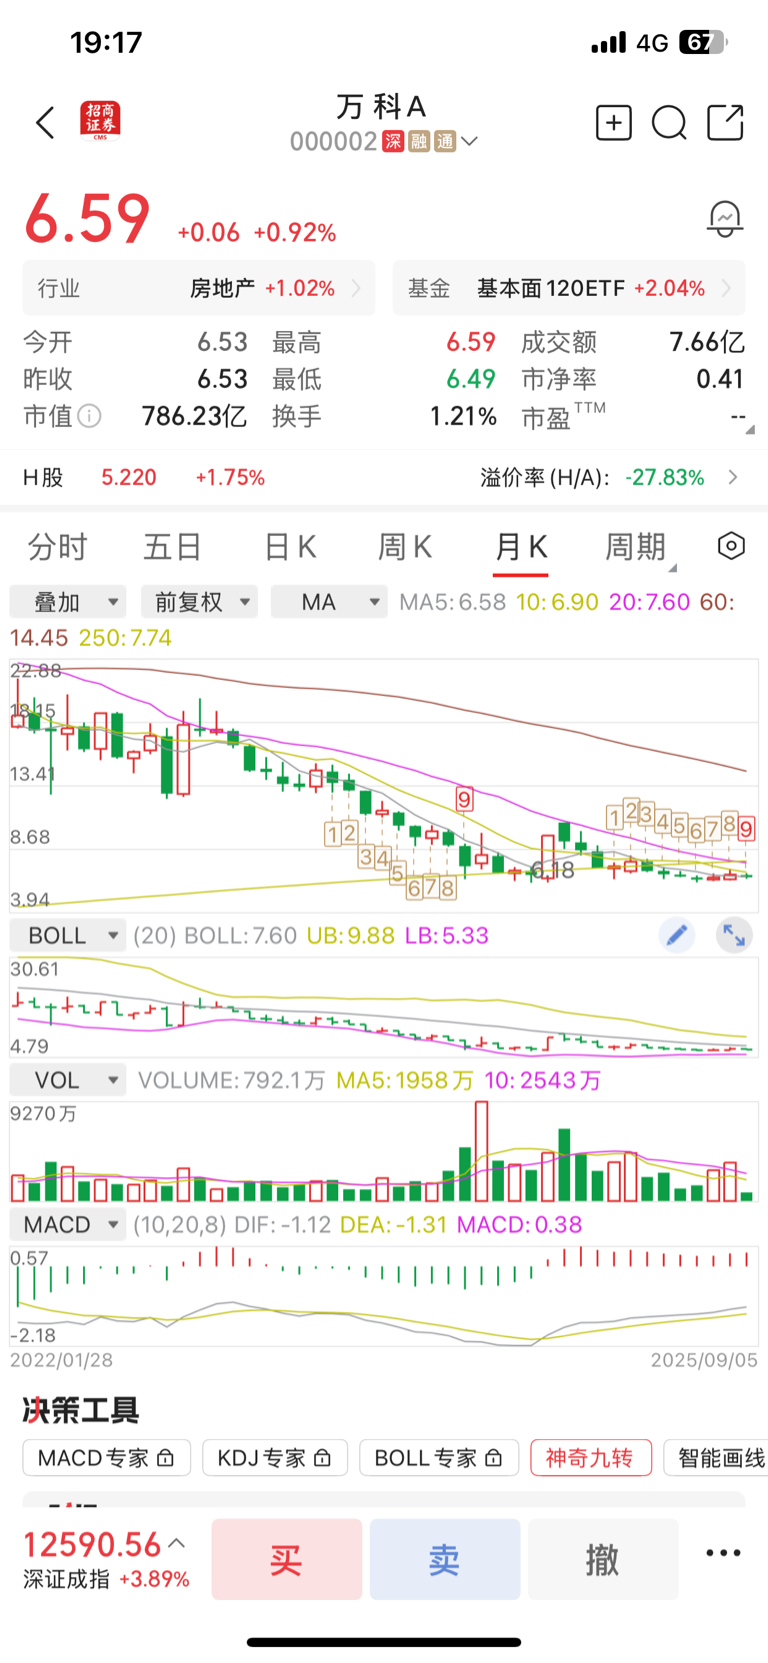Tap 市净率 0.41 value
Screen dimensions: 768x1663
coord(720,379)
